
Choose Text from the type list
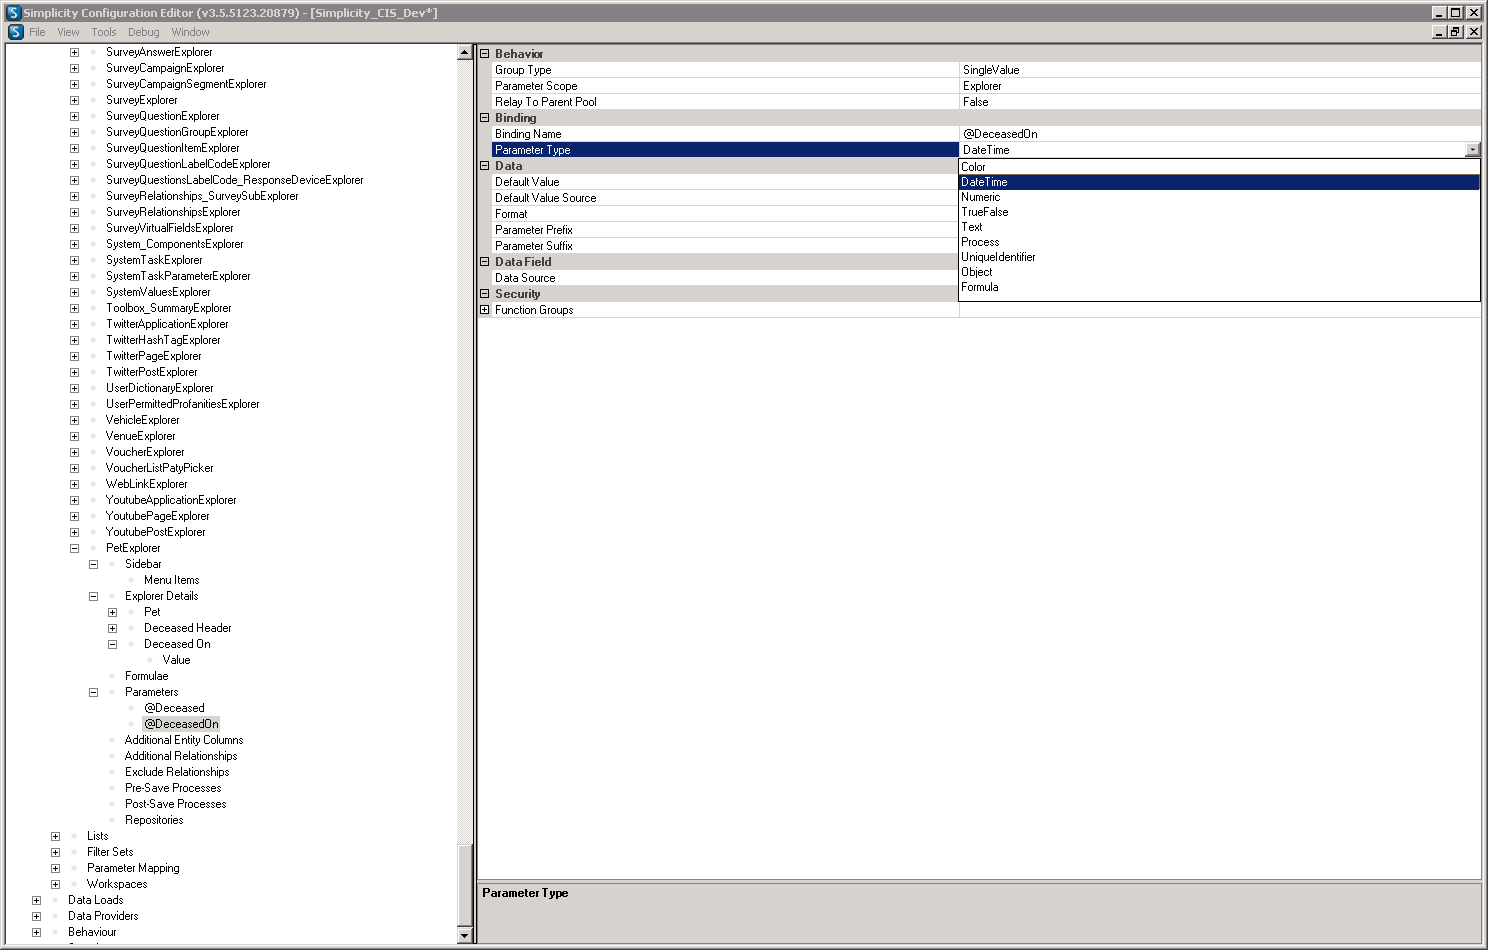pyautogui.click(x=1219, y=227)
